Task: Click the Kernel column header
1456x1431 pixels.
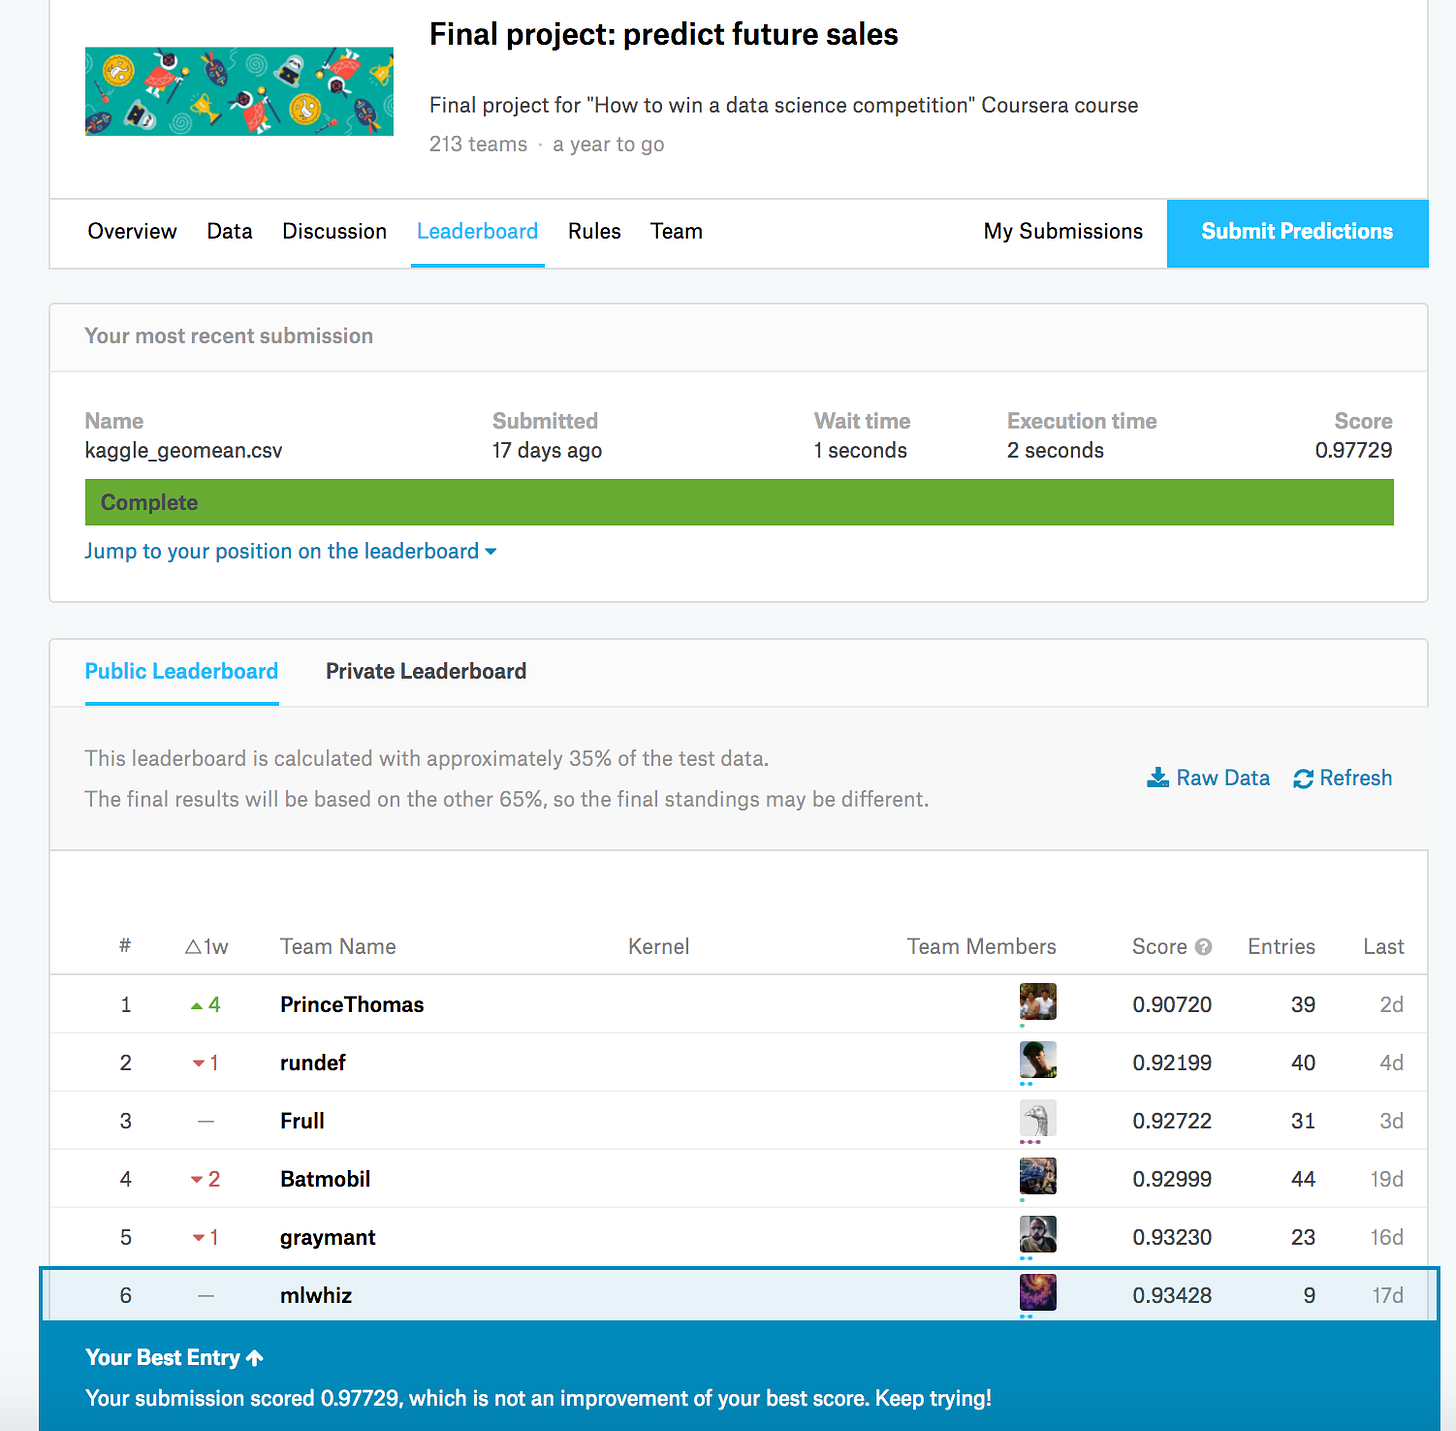Action: pos(659,947)
